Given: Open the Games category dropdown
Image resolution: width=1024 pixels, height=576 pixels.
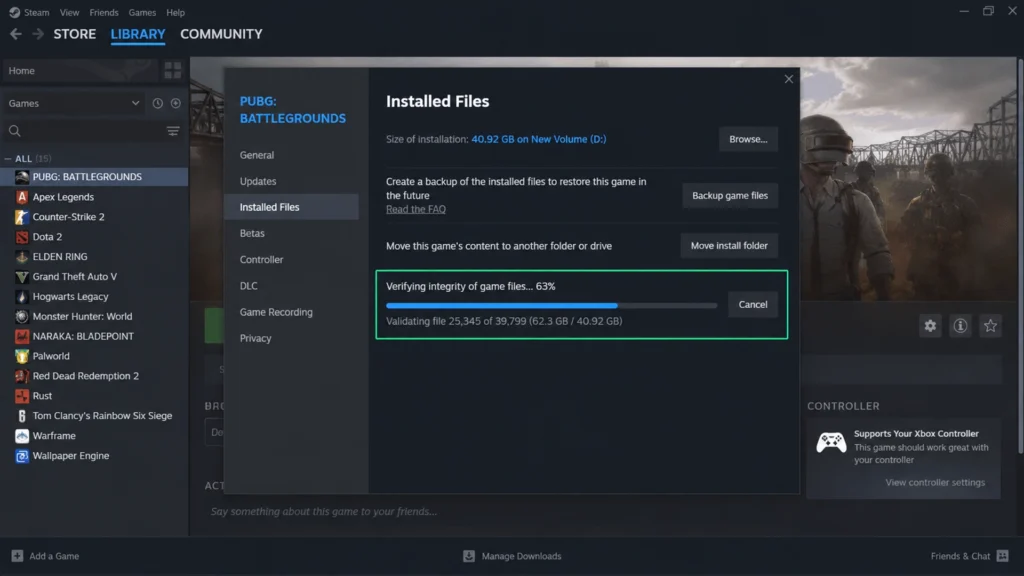Looking at the screenshot, I should tap(74, 103).
